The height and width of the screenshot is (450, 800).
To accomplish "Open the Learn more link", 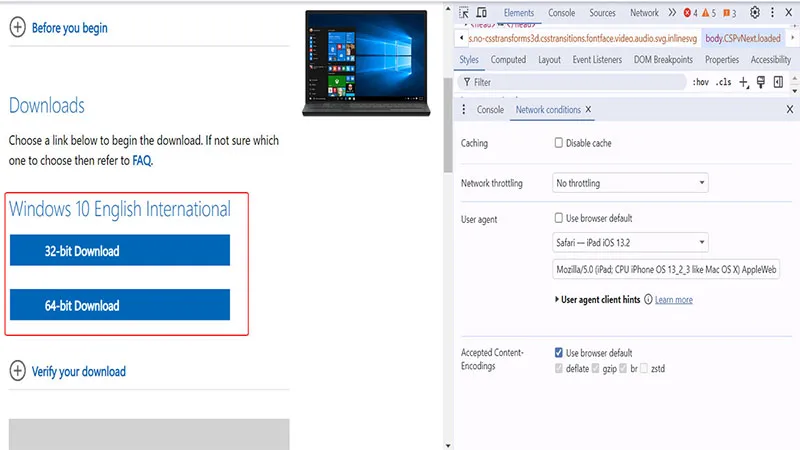I will coord(673,300).
